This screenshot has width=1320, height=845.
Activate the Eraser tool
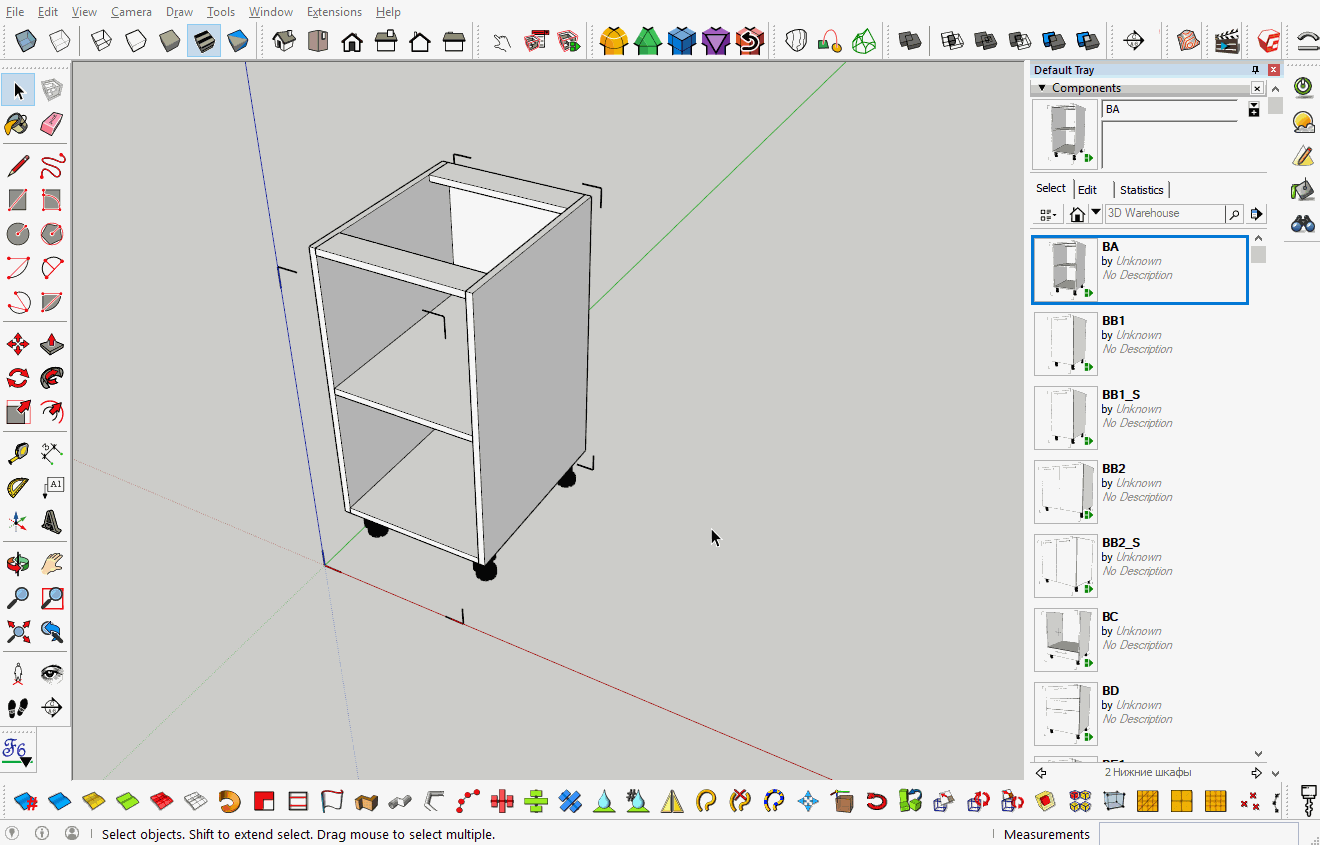click(x=52, y=124)
